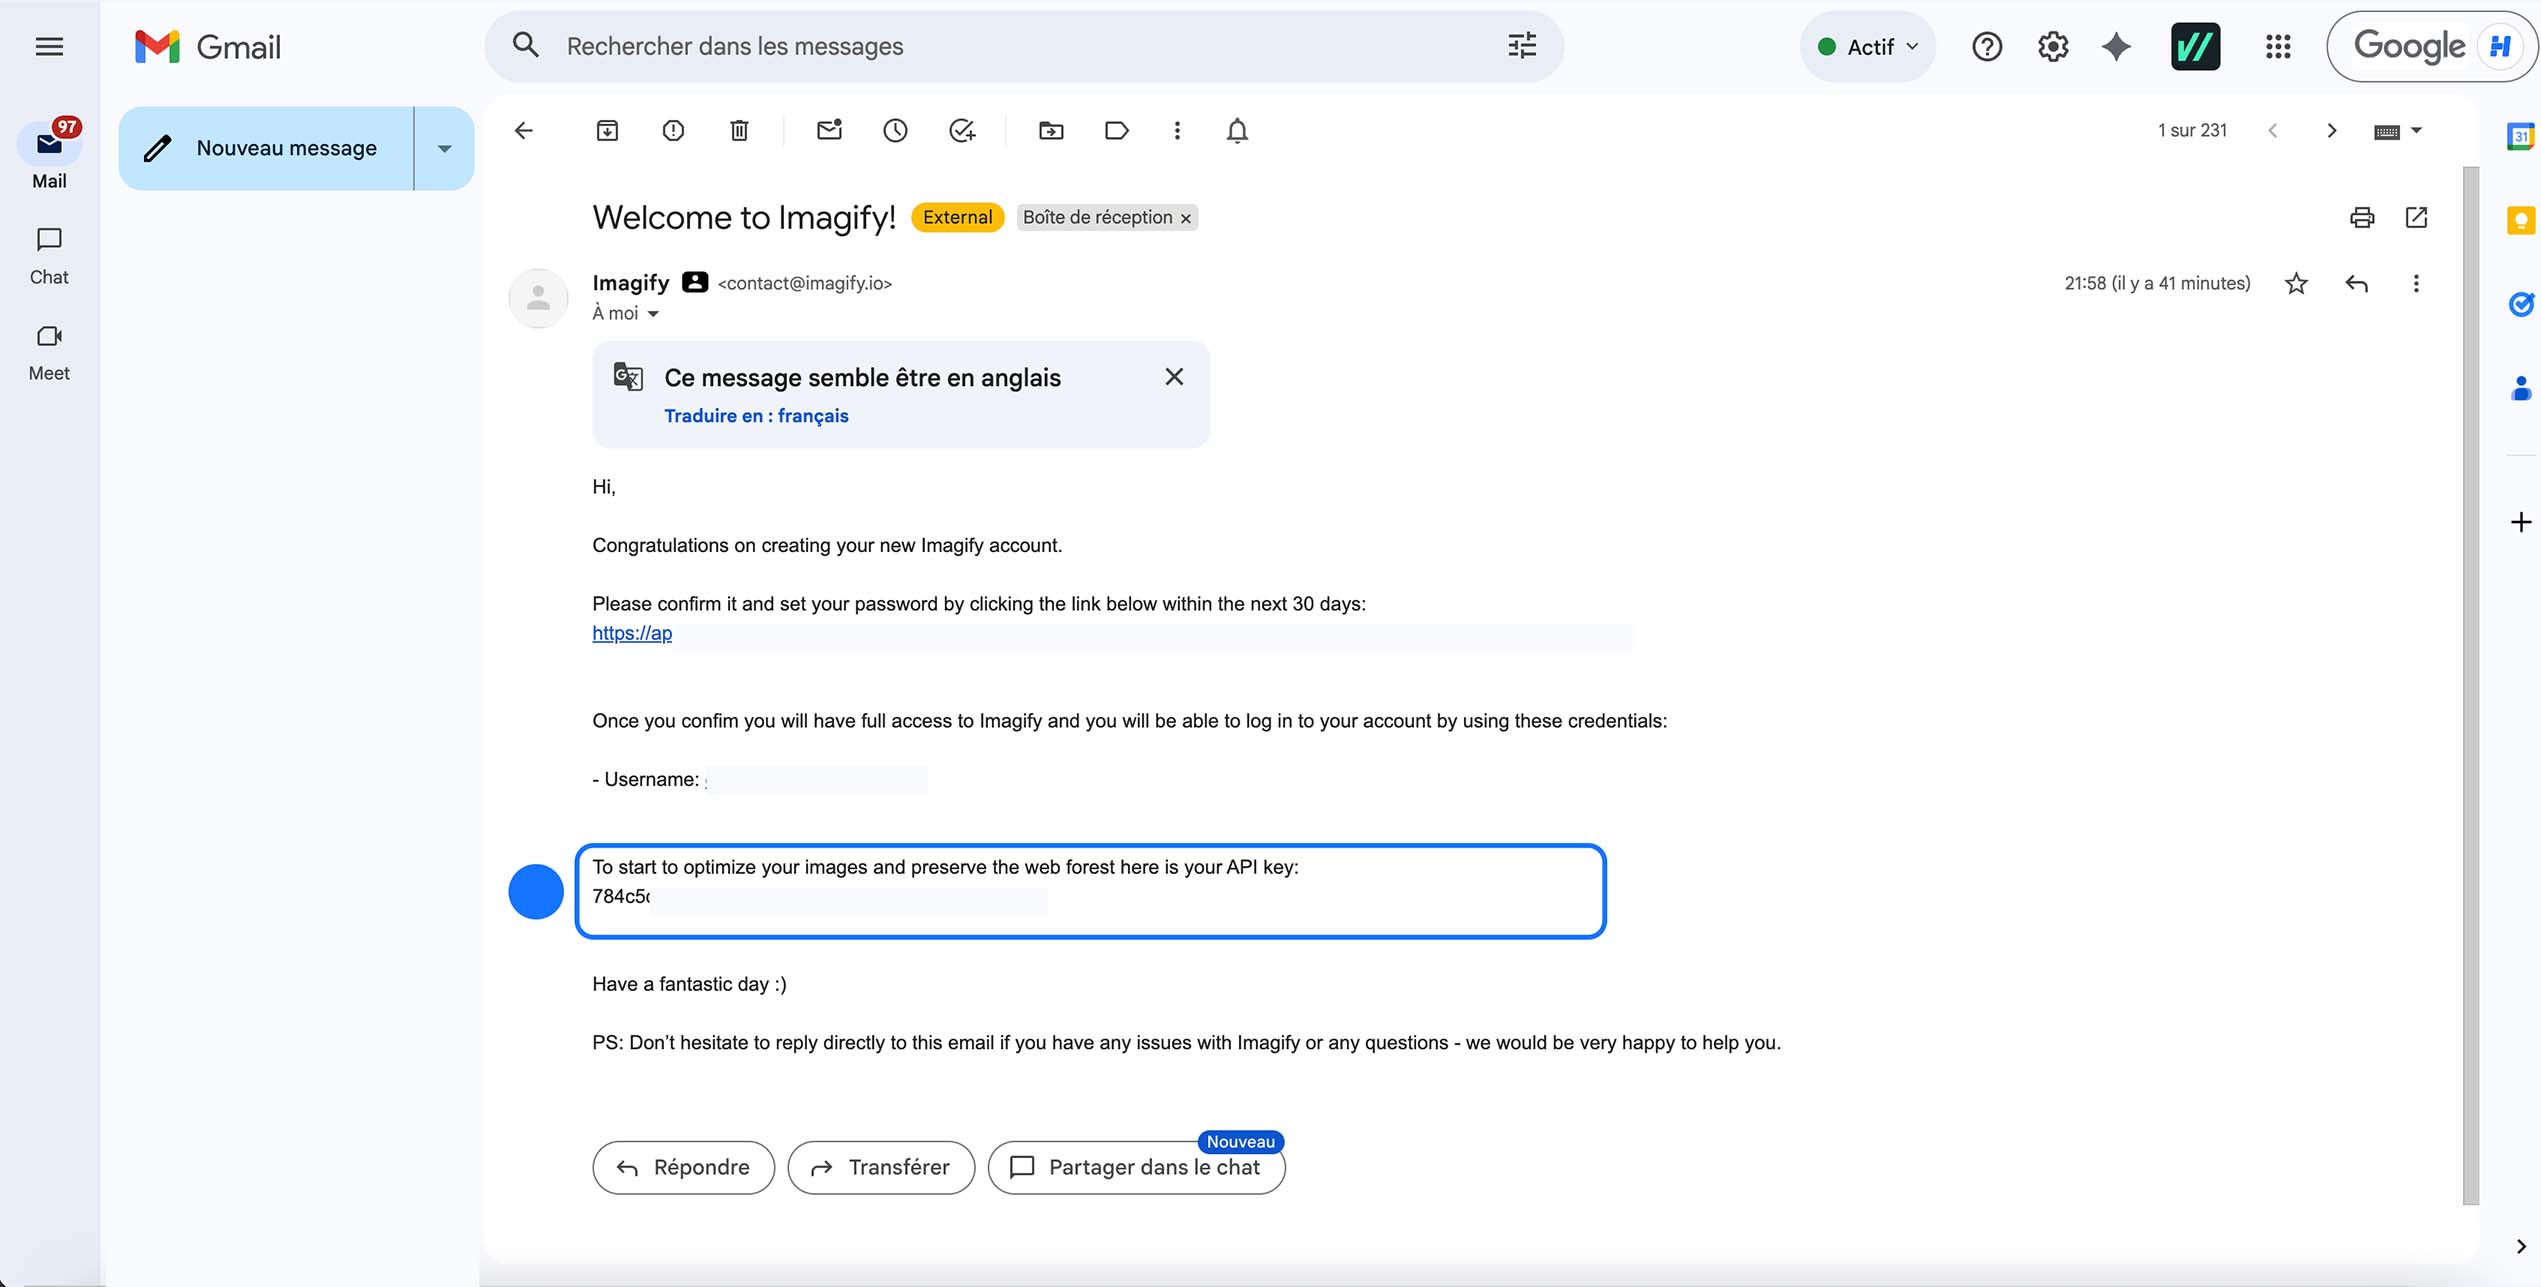
Task: Switch to the Chat section
Action: pyautogui.click(x=48, y=253)
